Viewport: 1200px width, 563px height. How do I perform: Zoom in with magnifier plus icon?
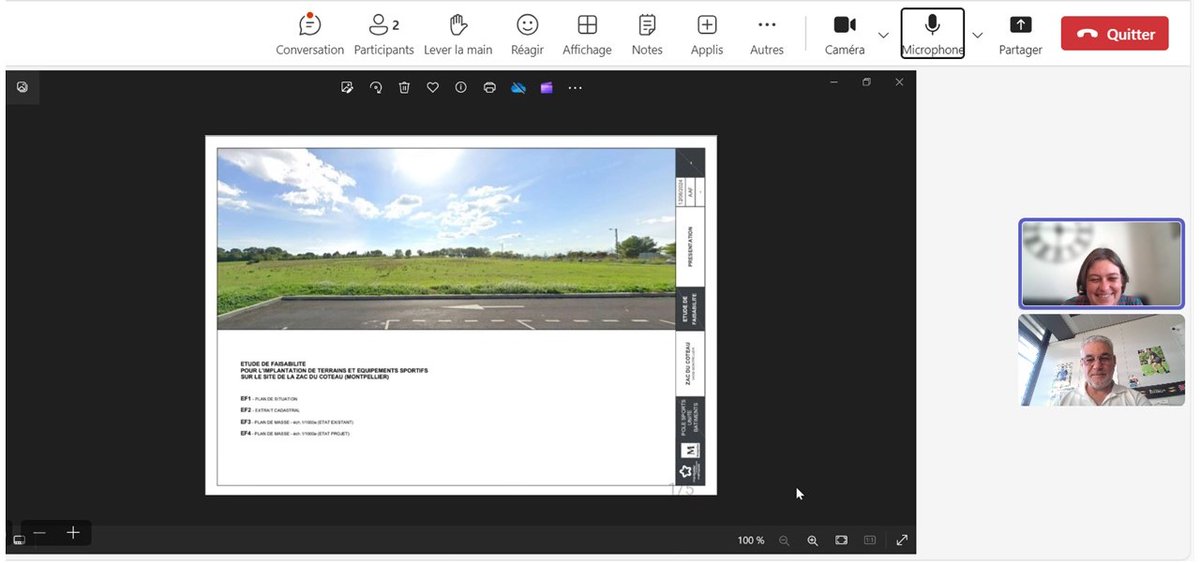click(x=812, y=540)
